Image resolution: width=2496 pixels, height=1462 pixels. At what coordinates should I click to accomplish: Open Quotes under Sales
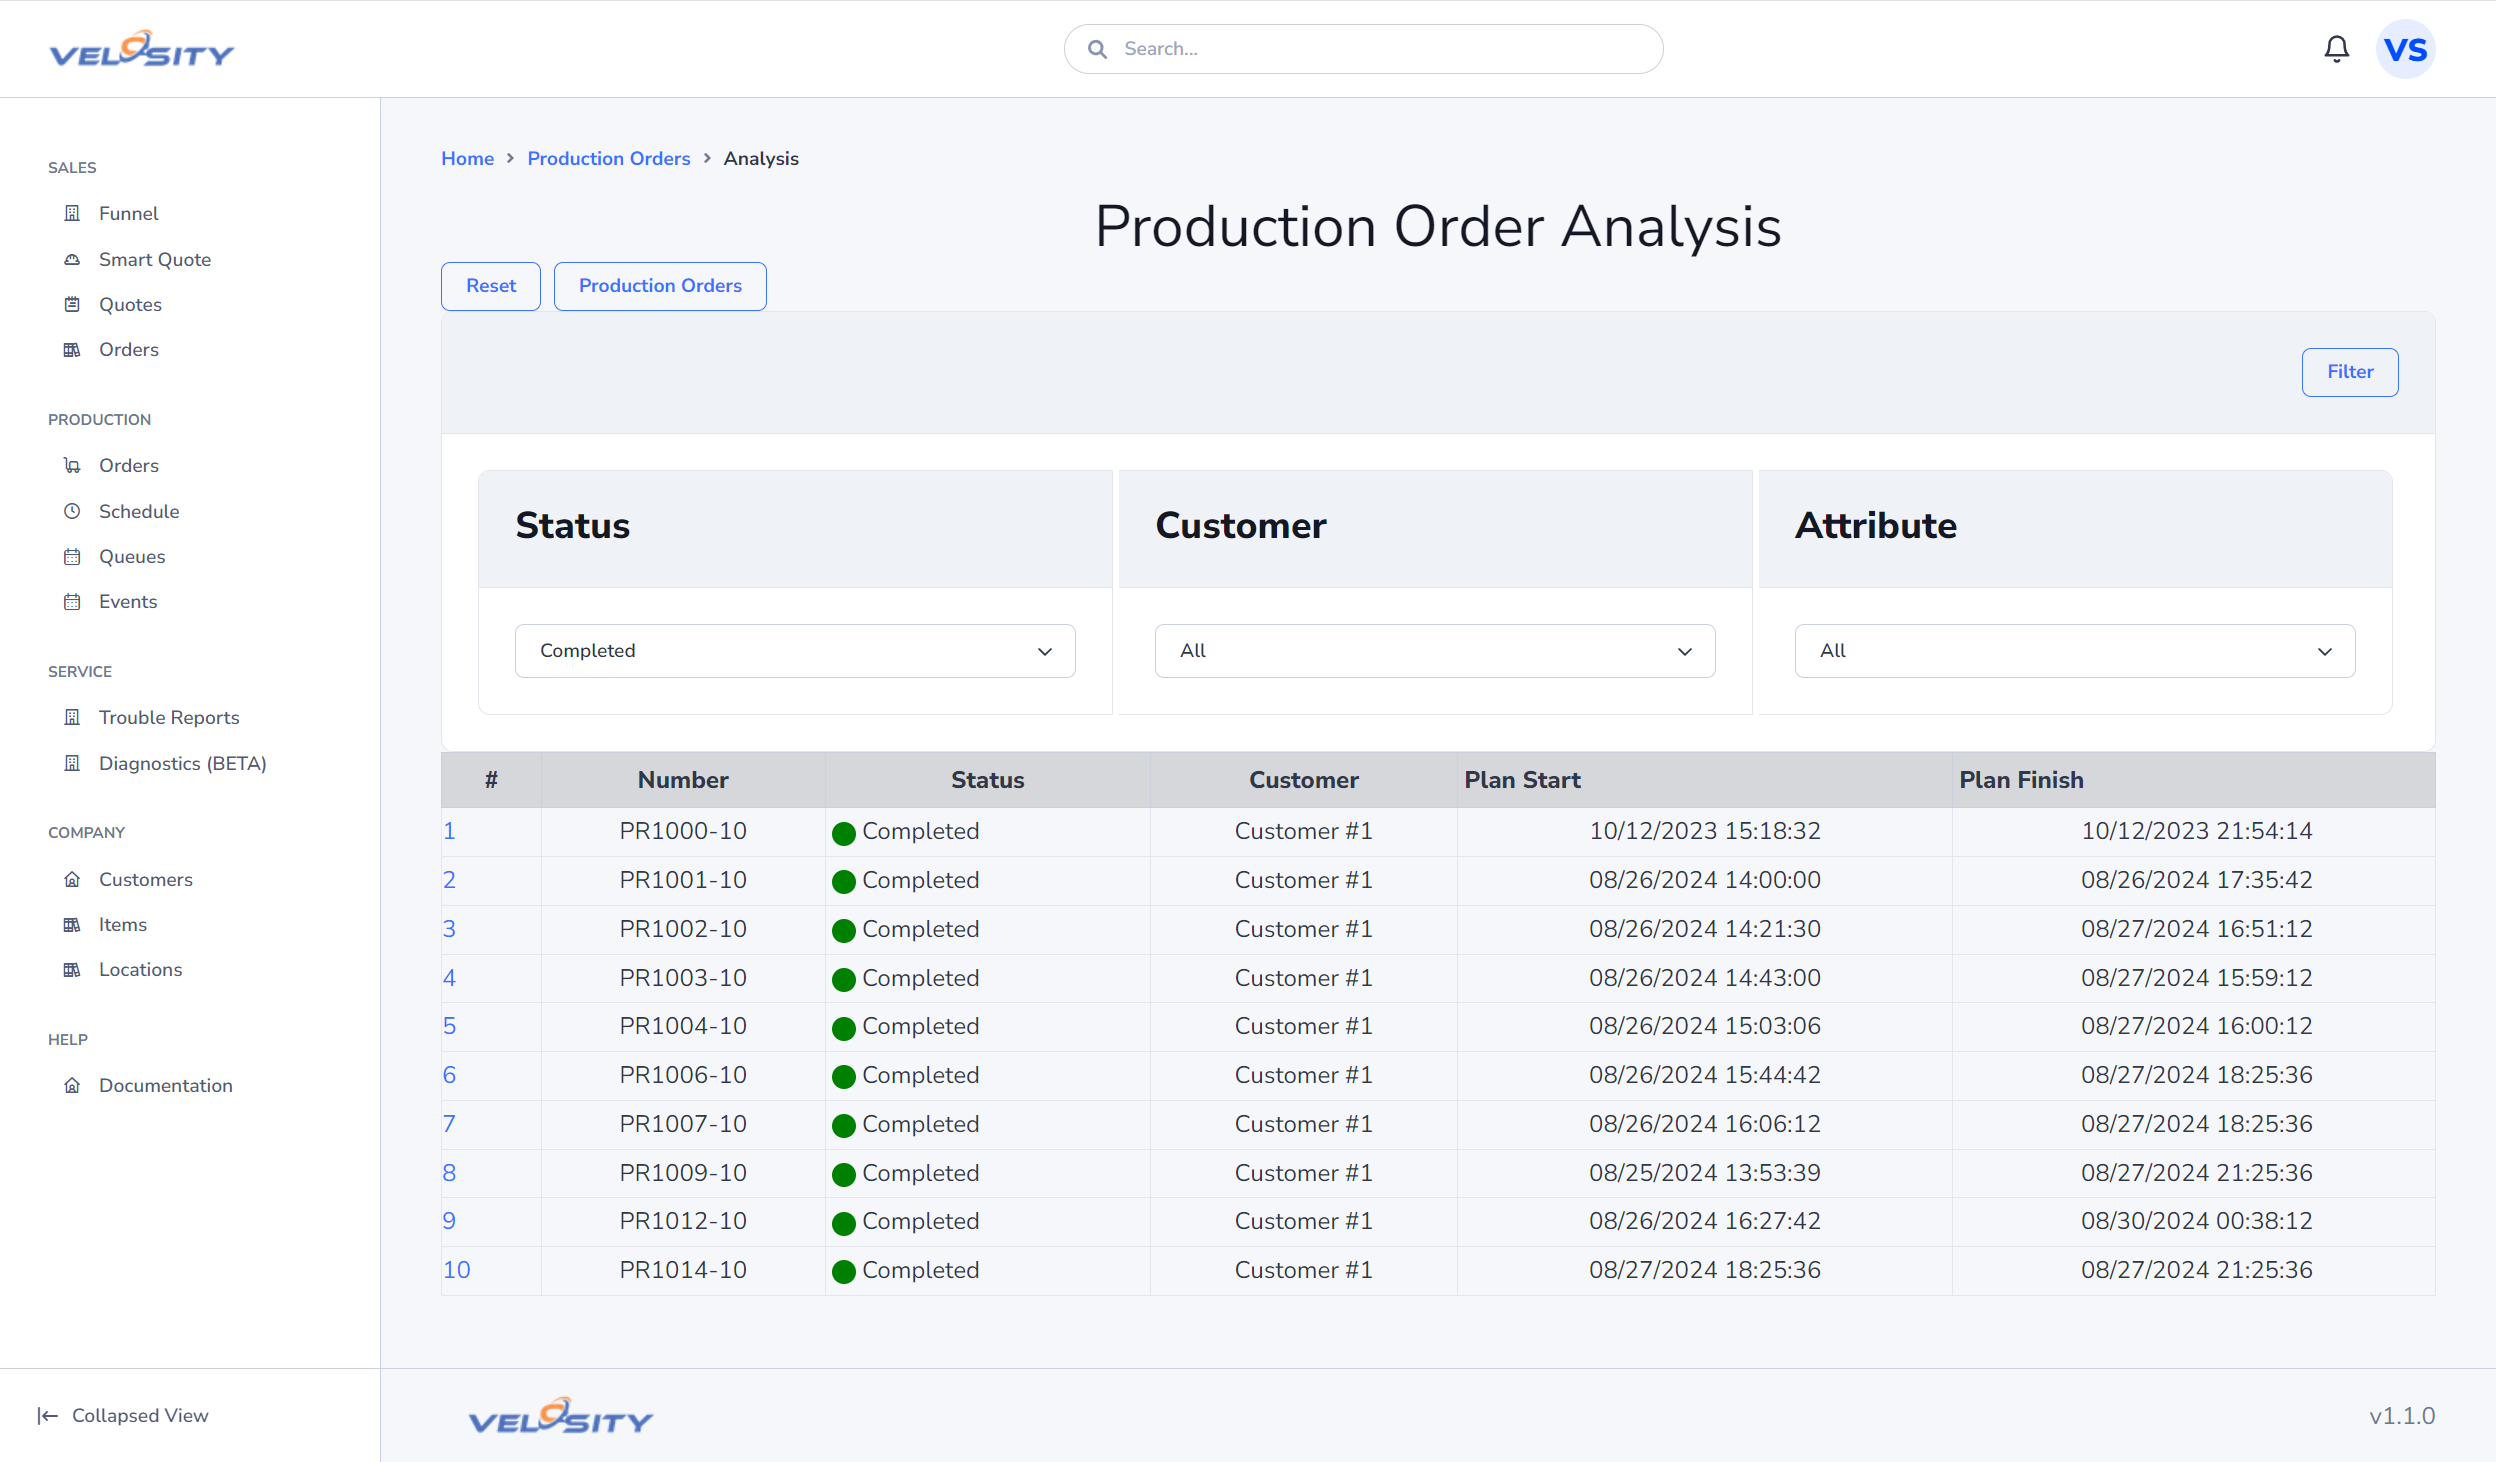130,304
